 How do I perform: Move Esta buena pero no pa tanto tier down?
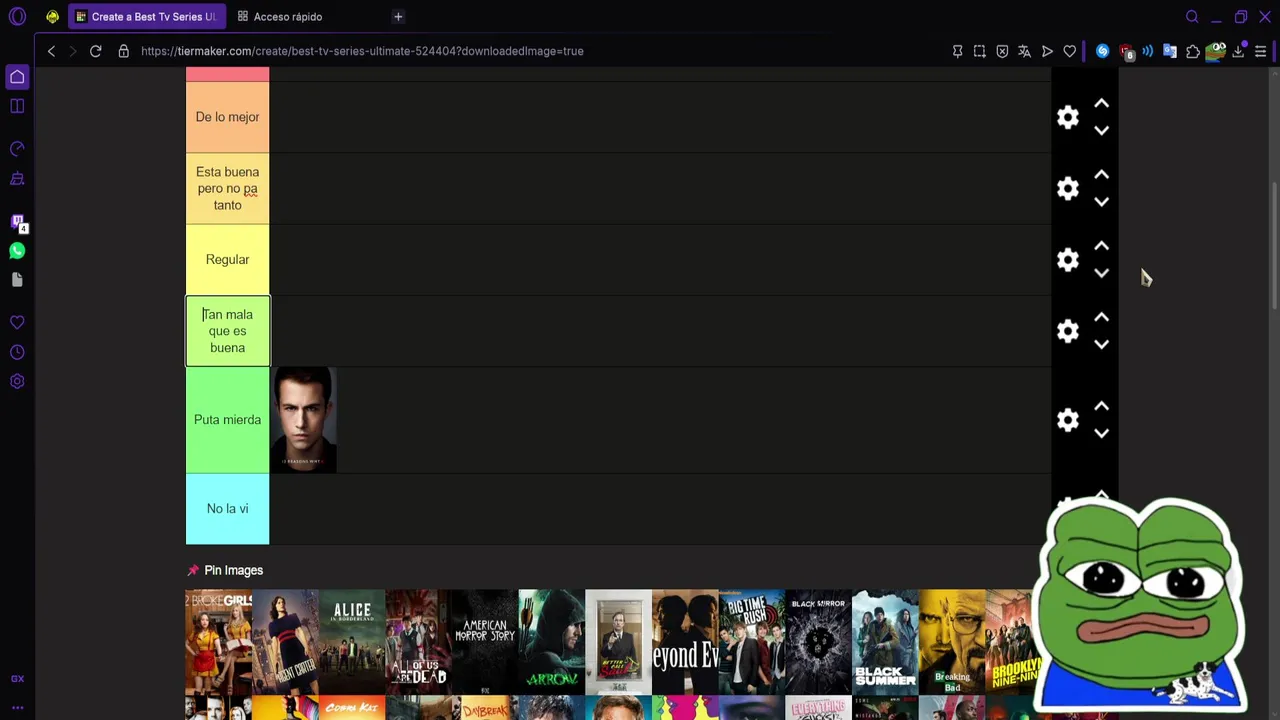[x=1101, y=201]
